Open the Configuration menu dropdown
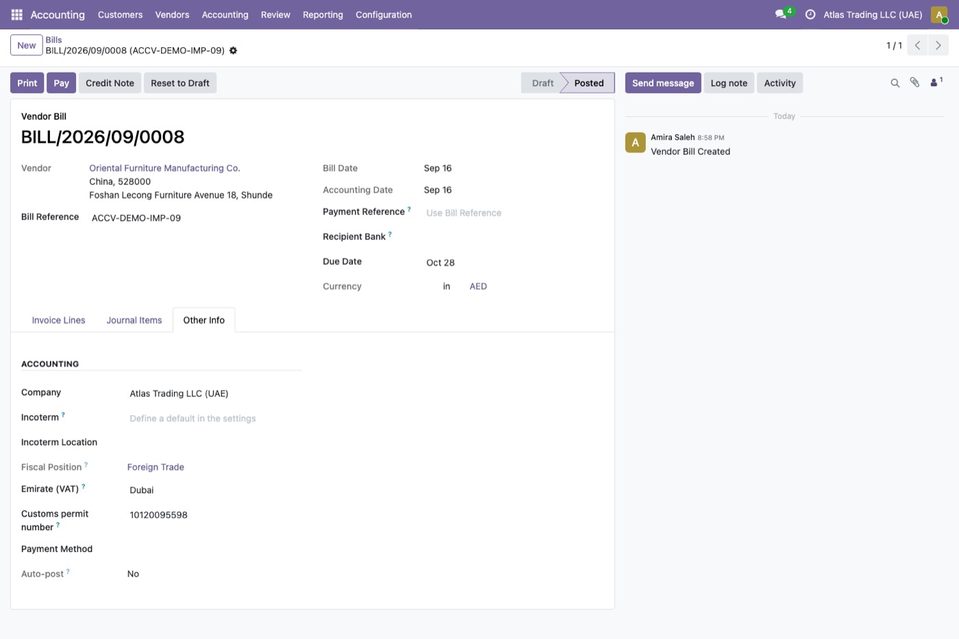Screen dimensions: 959x639 coord(383,15)
